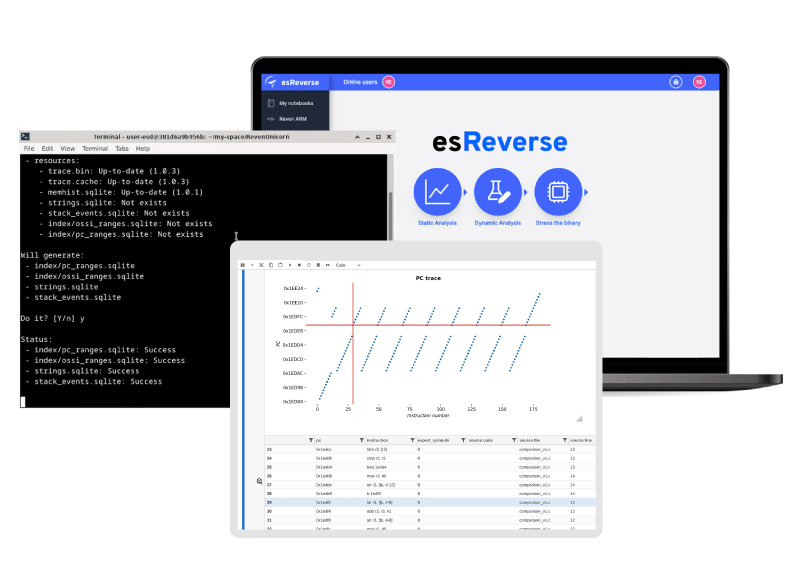Click the Terminal window vertical scrollbar
The height and width of the screenshot is (562, 800).
click(391, 215)
